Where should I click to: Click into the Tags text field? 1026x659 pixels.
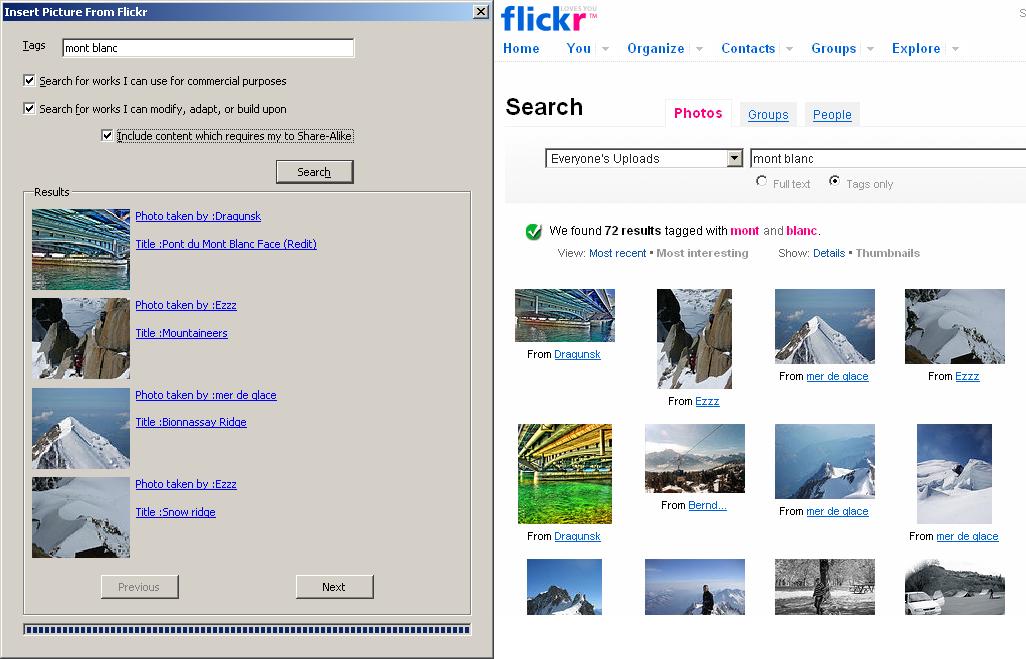tap(208, 48)
